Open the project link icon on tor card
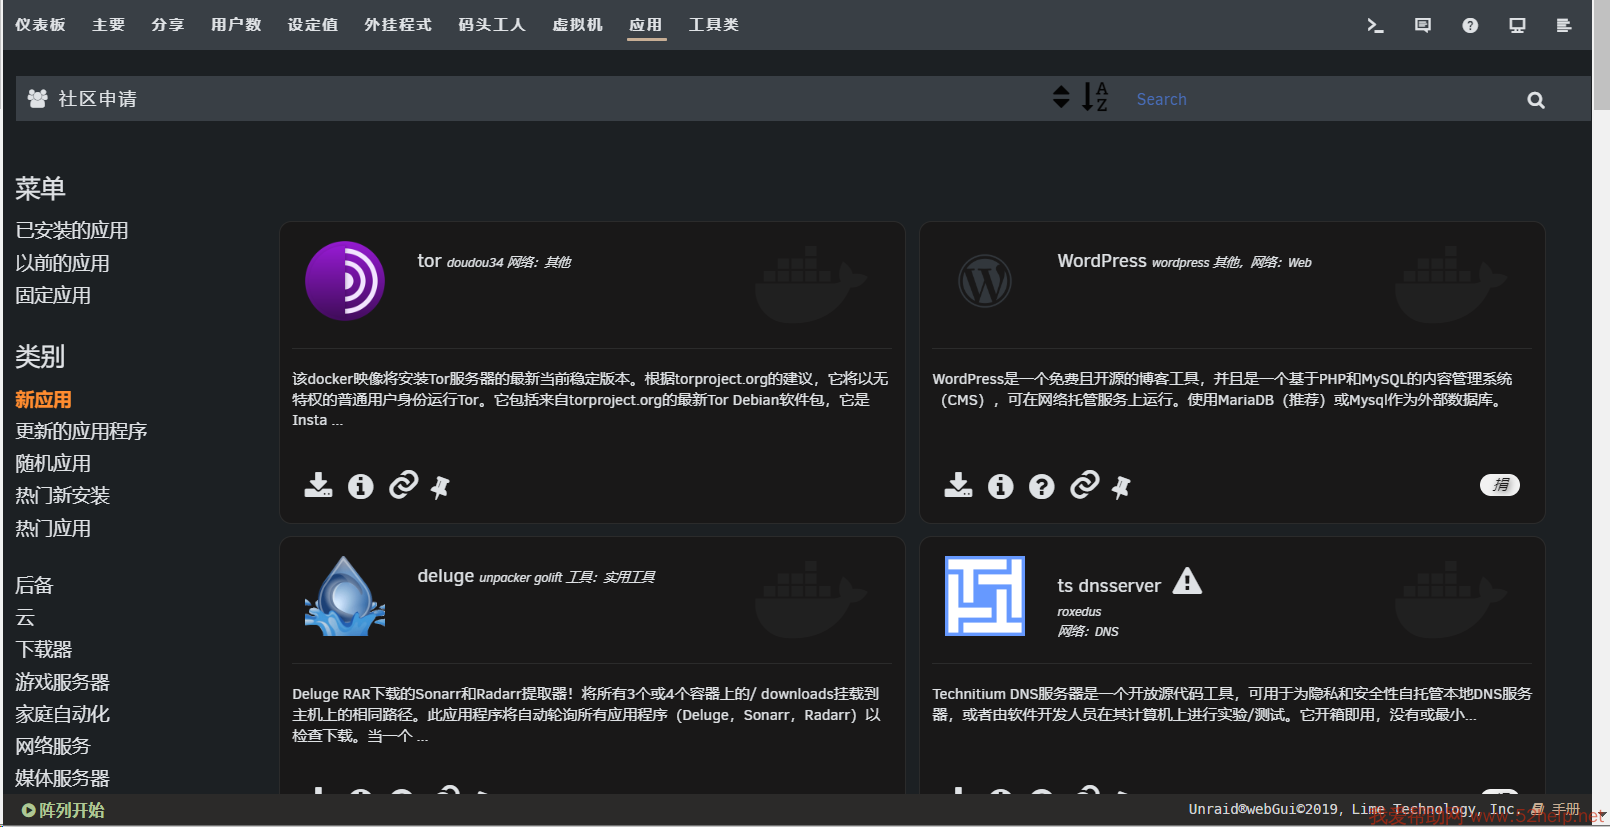Image resolution: width=1610 pixels, height=827 pixels. click(x=403, y=485)
